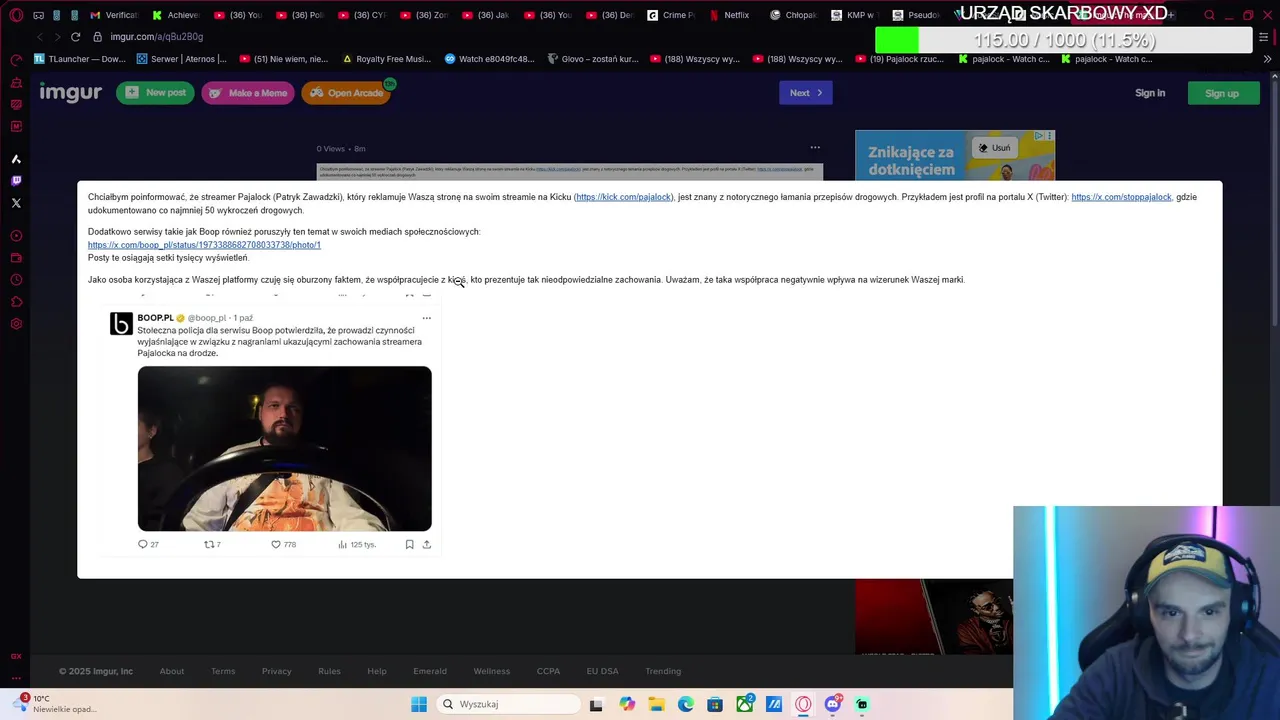1280x720 pixels.
Task: Open Discord from taskbar
Action: (x=833, y=704)
